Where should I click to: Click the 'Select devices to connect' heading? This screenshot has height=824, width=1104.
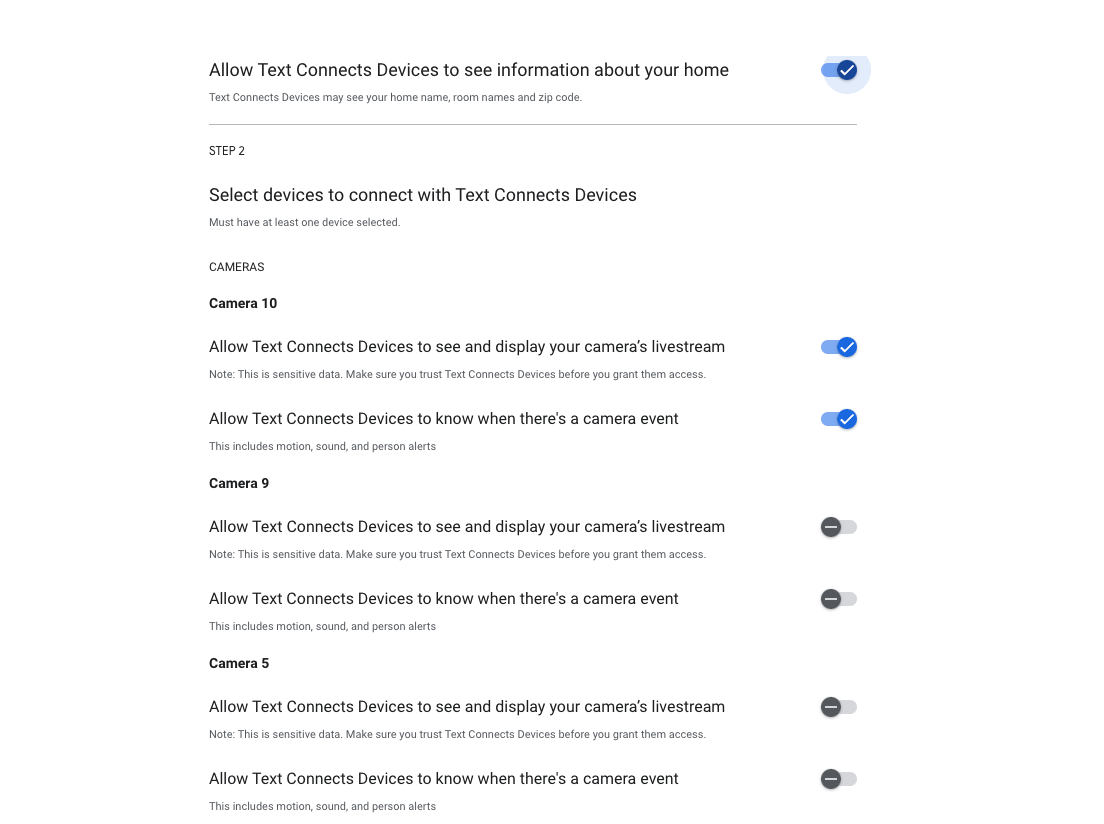(x=422, y=195)
